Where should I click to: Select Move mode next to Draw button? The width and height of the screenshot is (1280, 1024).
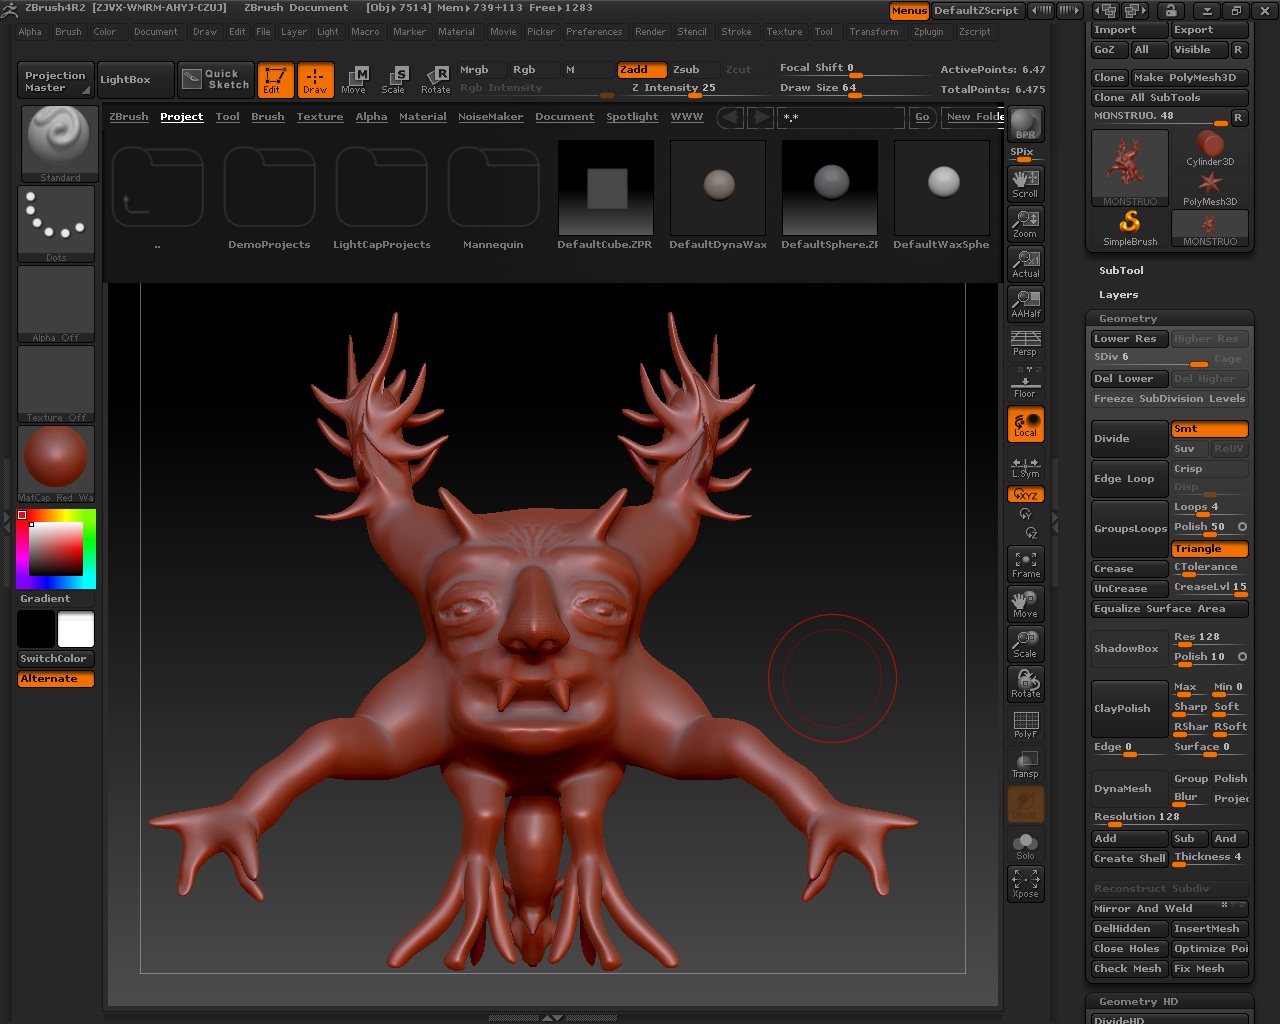pyautogui.click(x=354, y=79)
